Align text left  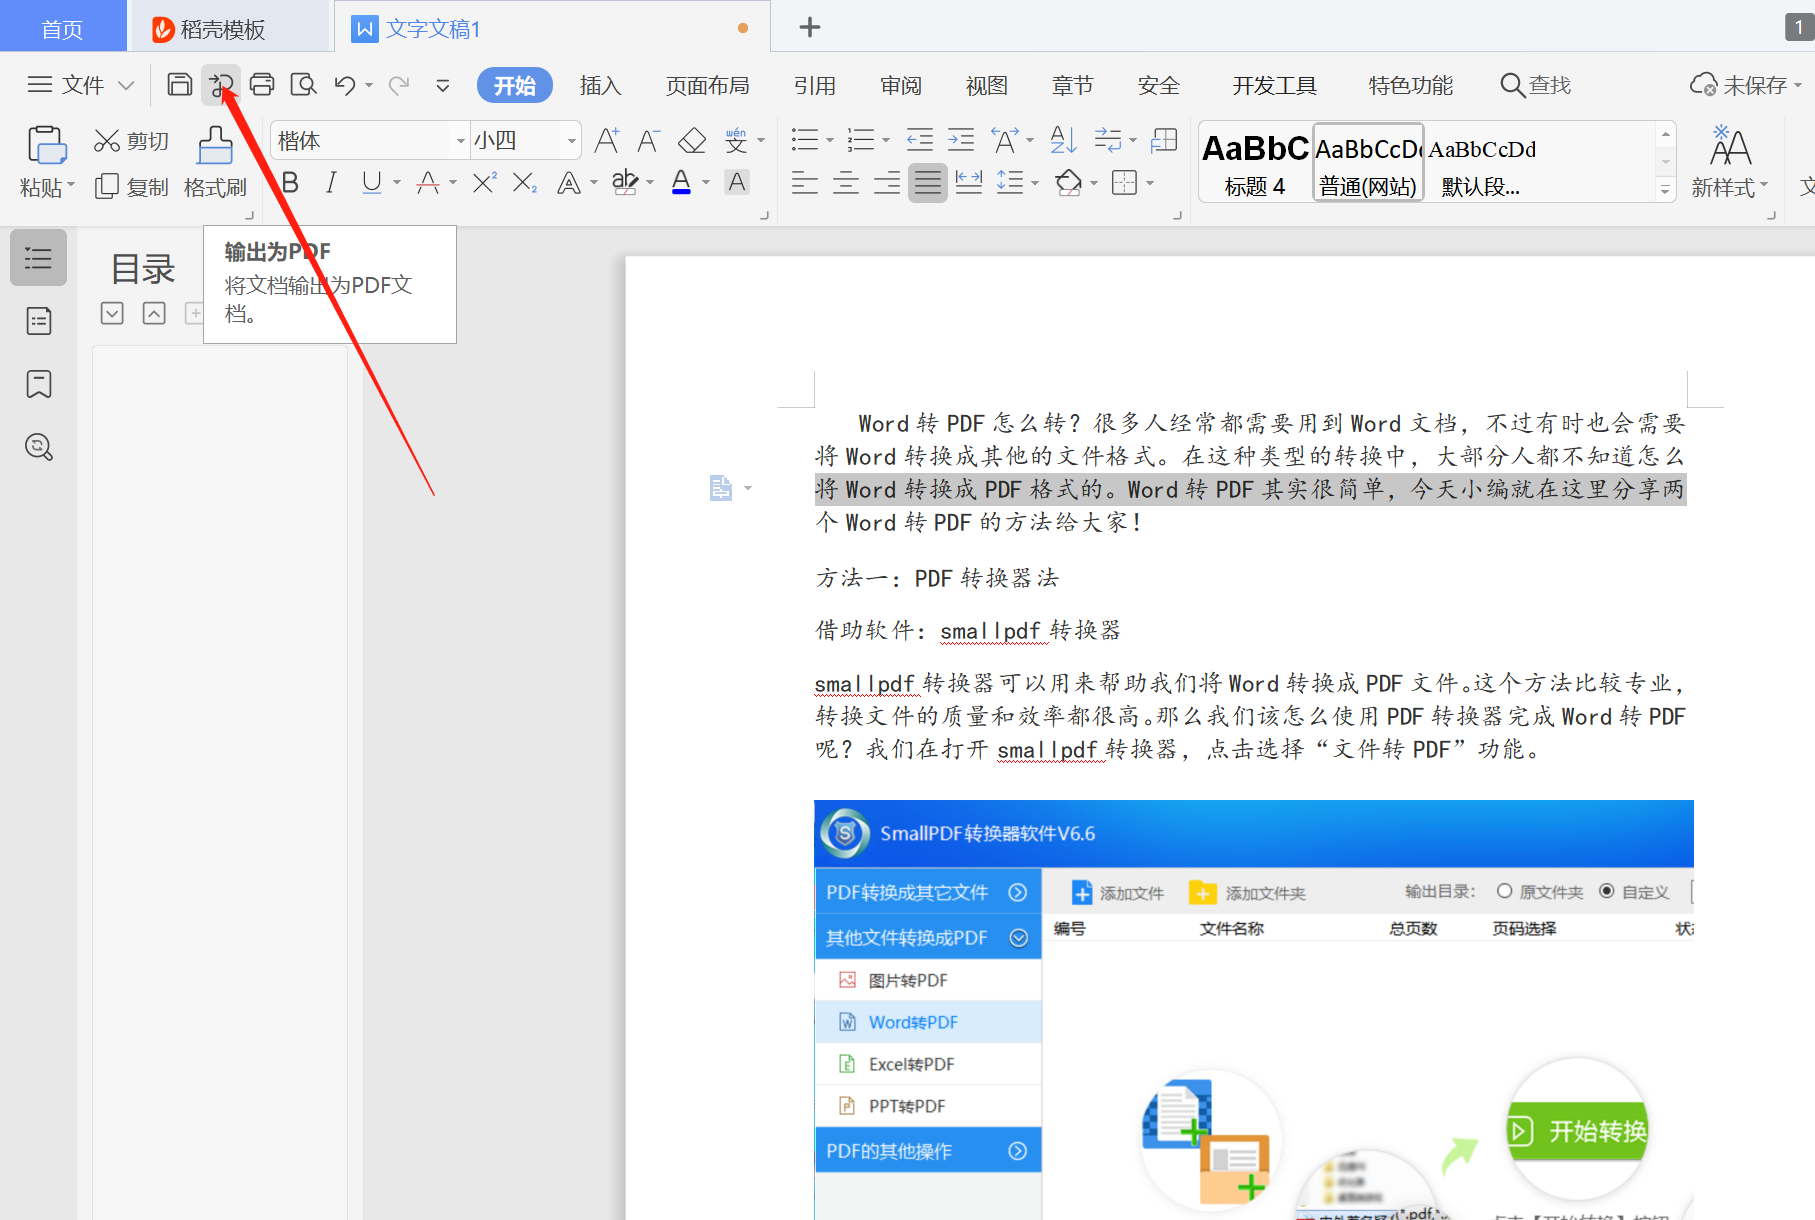pyautogui.click(x=804, y=183)
